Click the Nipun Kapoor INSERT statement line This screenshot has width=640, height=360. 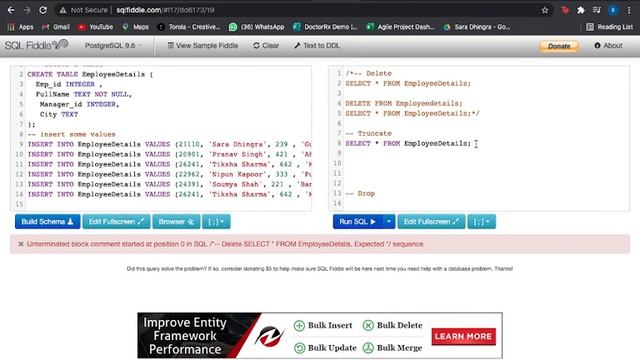(x=169, y=174)
